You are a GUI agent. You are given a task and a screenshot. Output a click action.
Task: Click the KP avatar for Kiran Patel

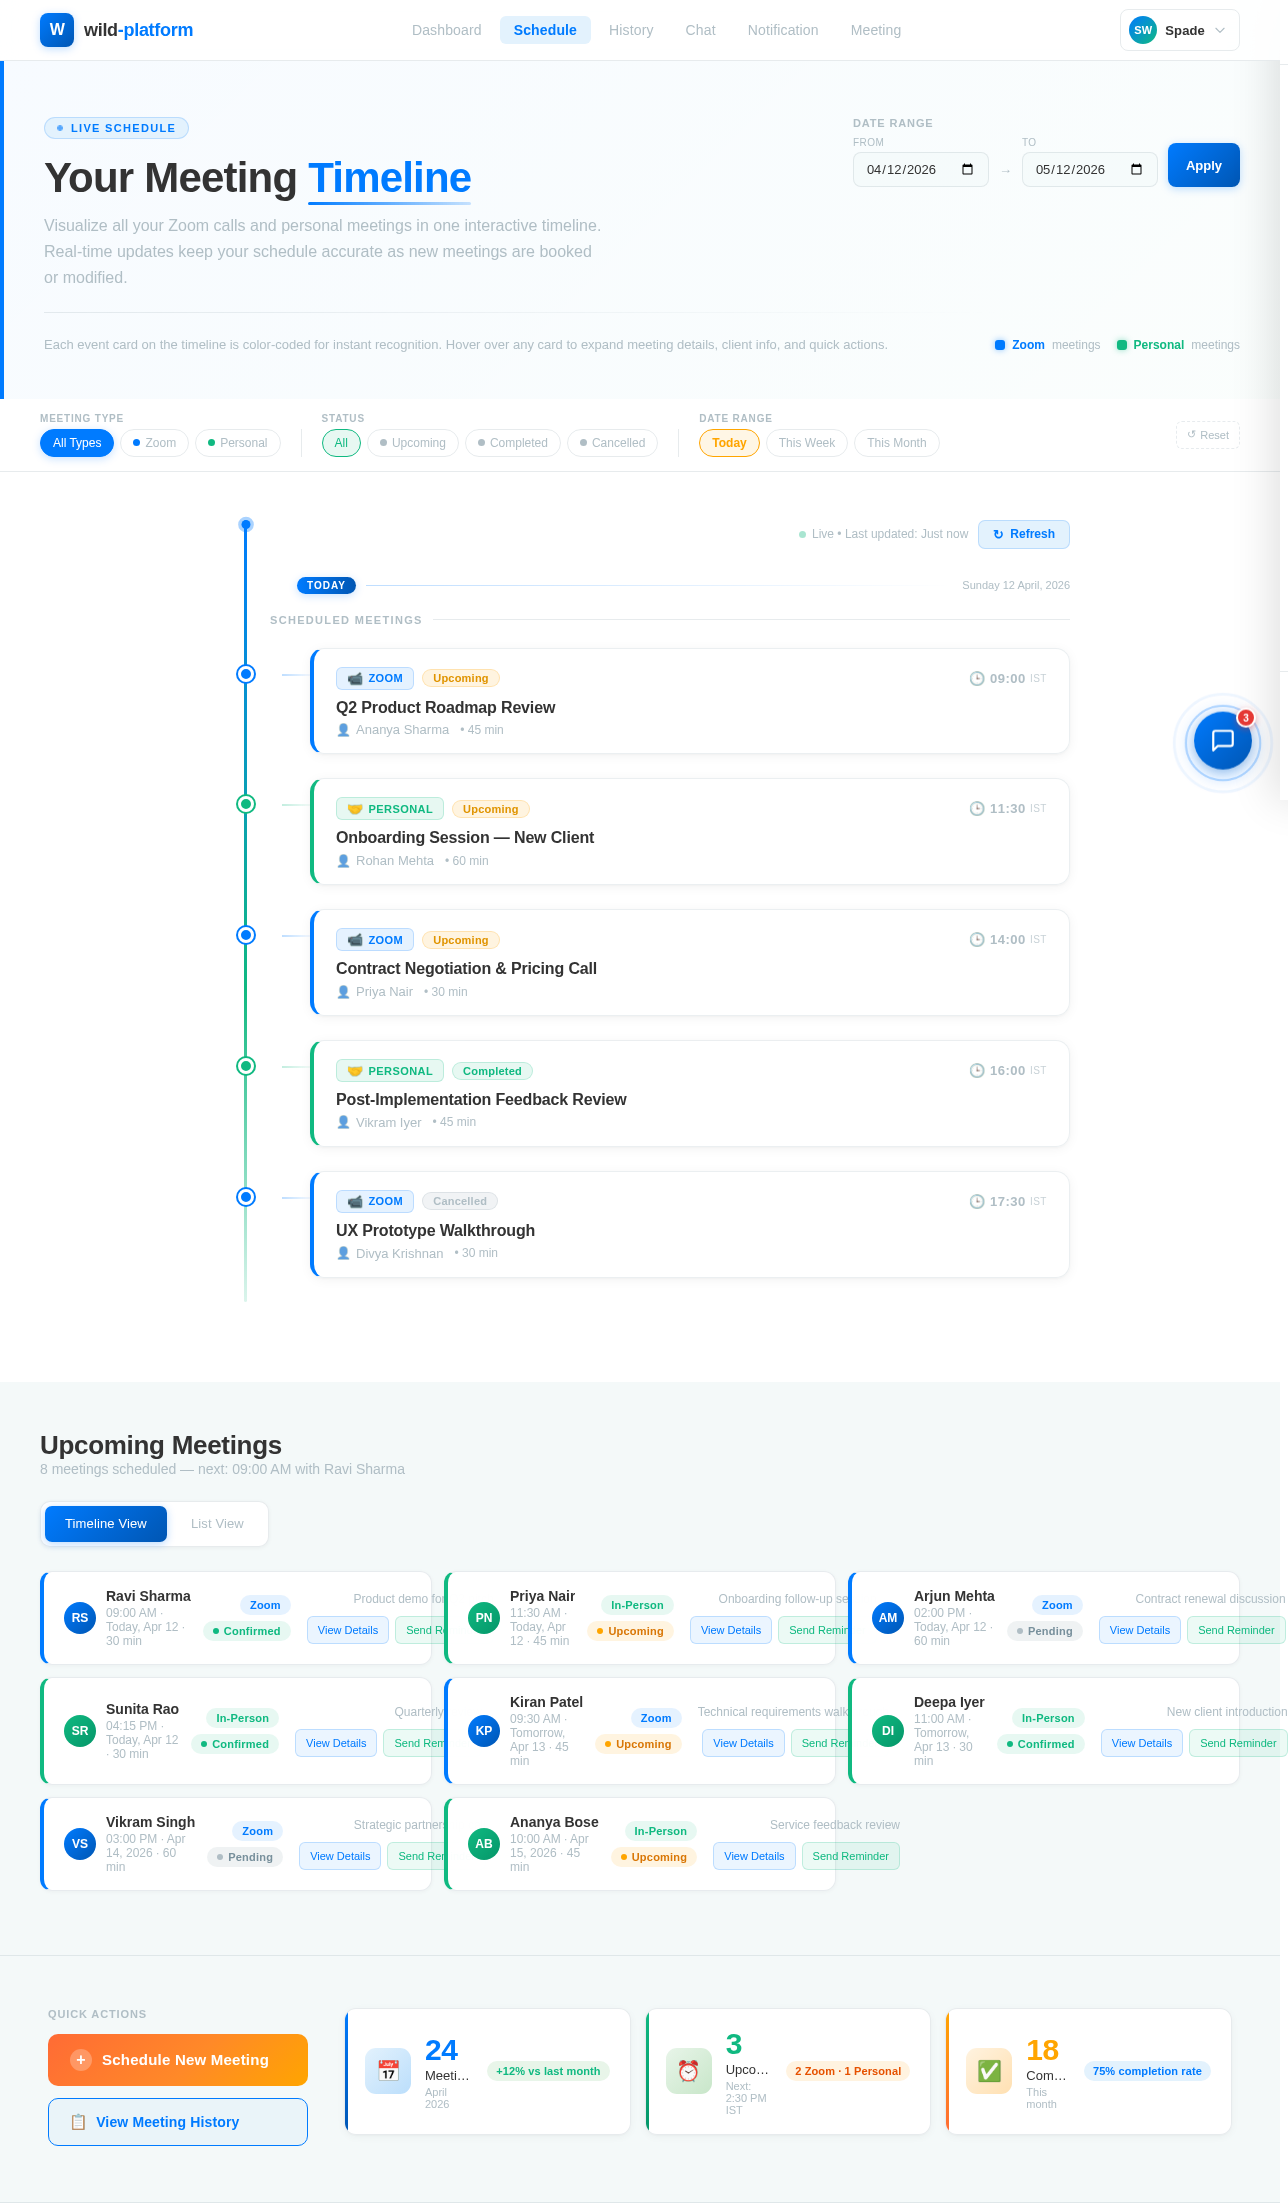[484, 1731]
